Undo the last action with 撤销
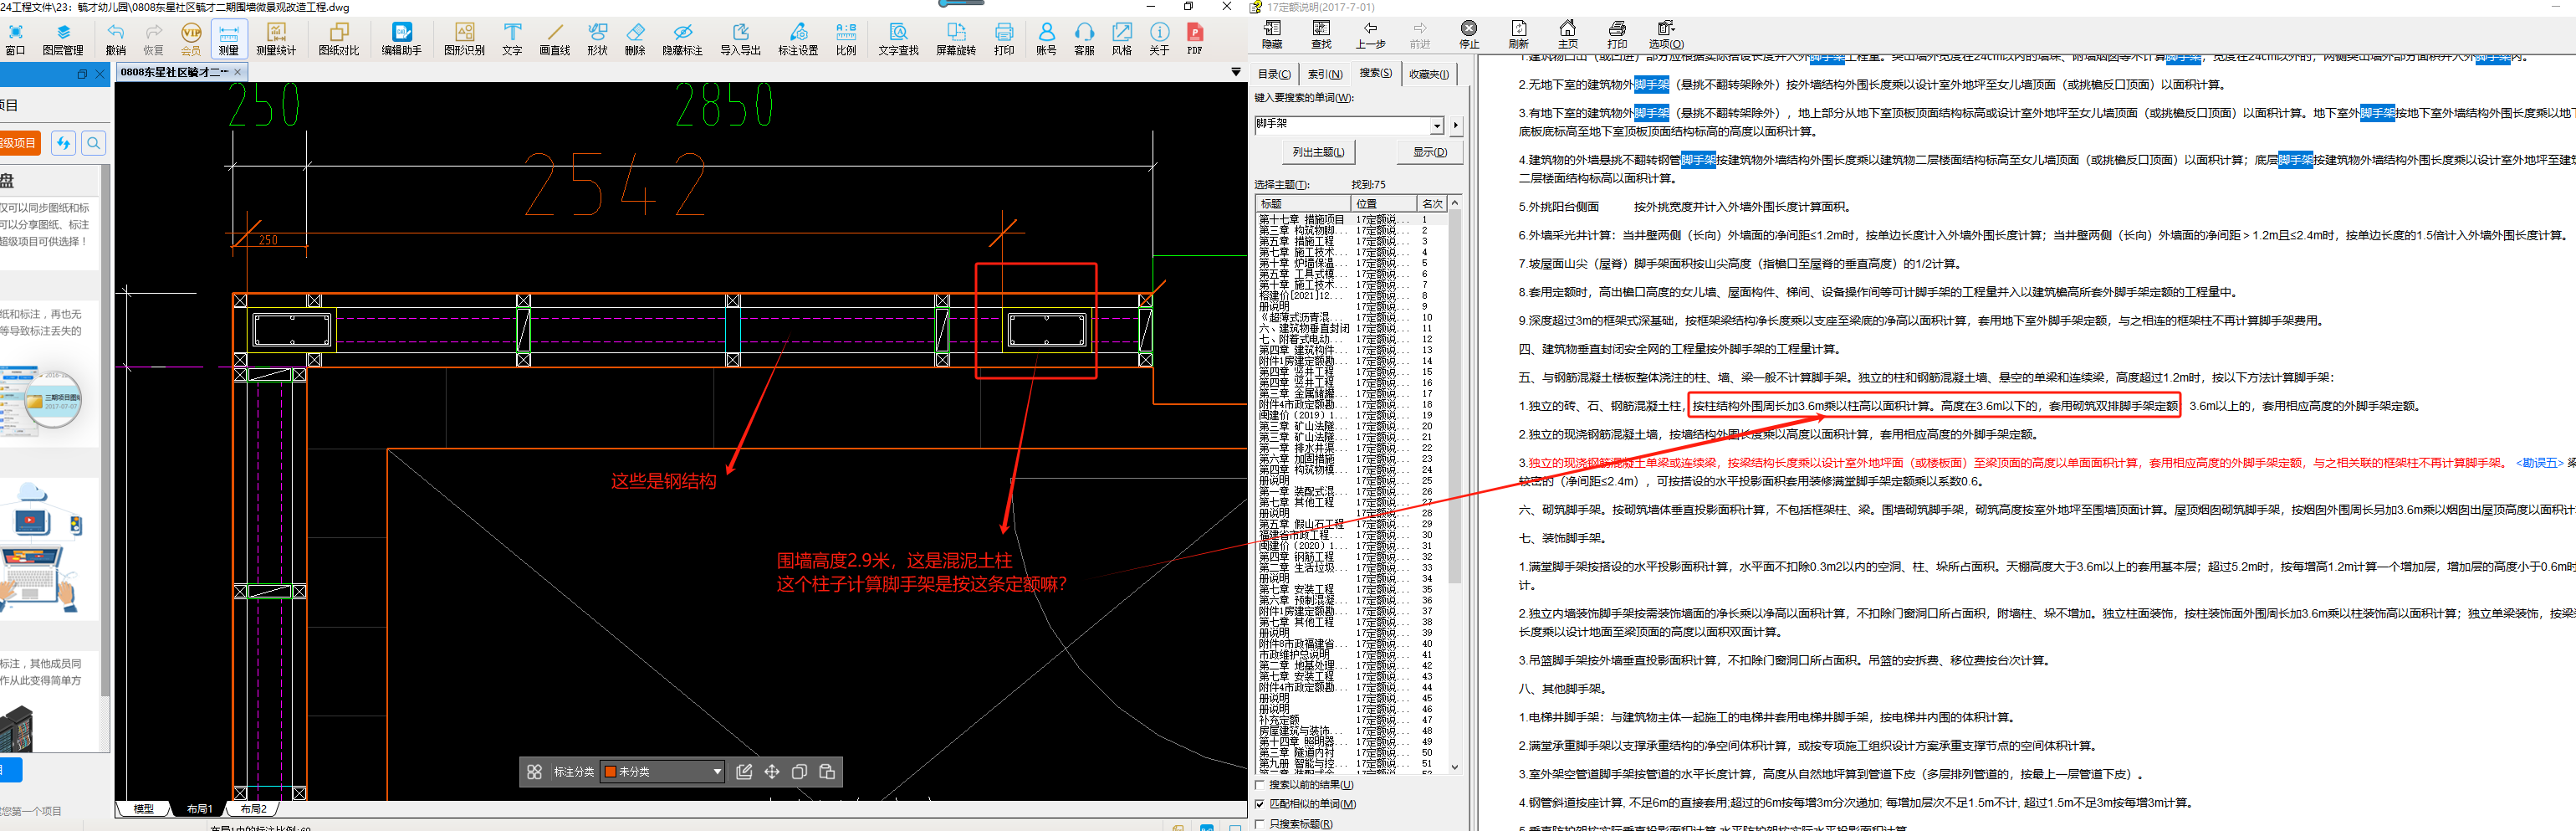Screen dimensions: 2576x831 click(116, 39)
